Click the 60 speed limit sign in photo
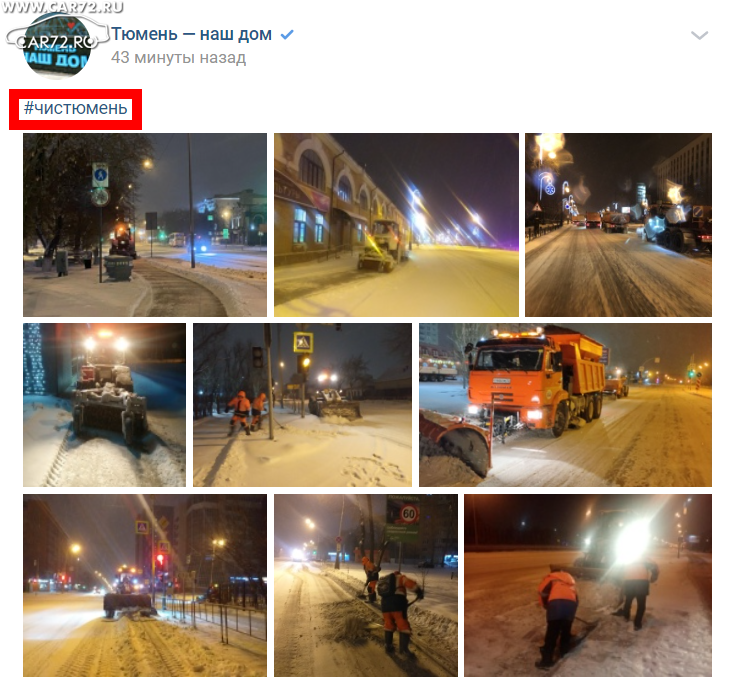The width and height of the screenshot is (734, 692). click(x=409, y=514)
